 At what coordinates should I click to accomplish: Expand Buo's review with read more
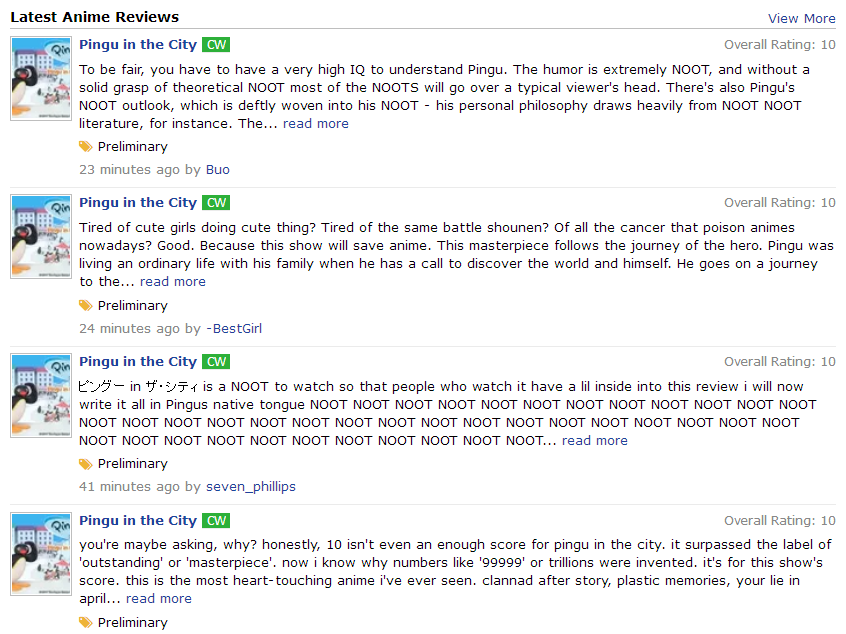click(x=315, y=124)
